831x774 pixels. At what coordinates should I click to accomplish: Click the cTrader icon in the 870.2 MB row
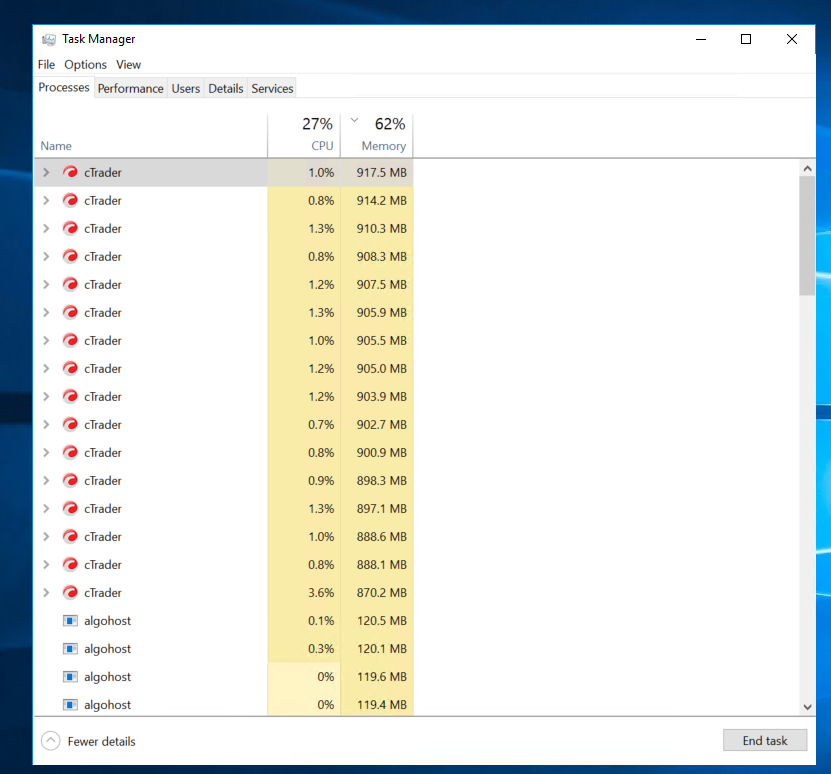[x=70, y=593]
